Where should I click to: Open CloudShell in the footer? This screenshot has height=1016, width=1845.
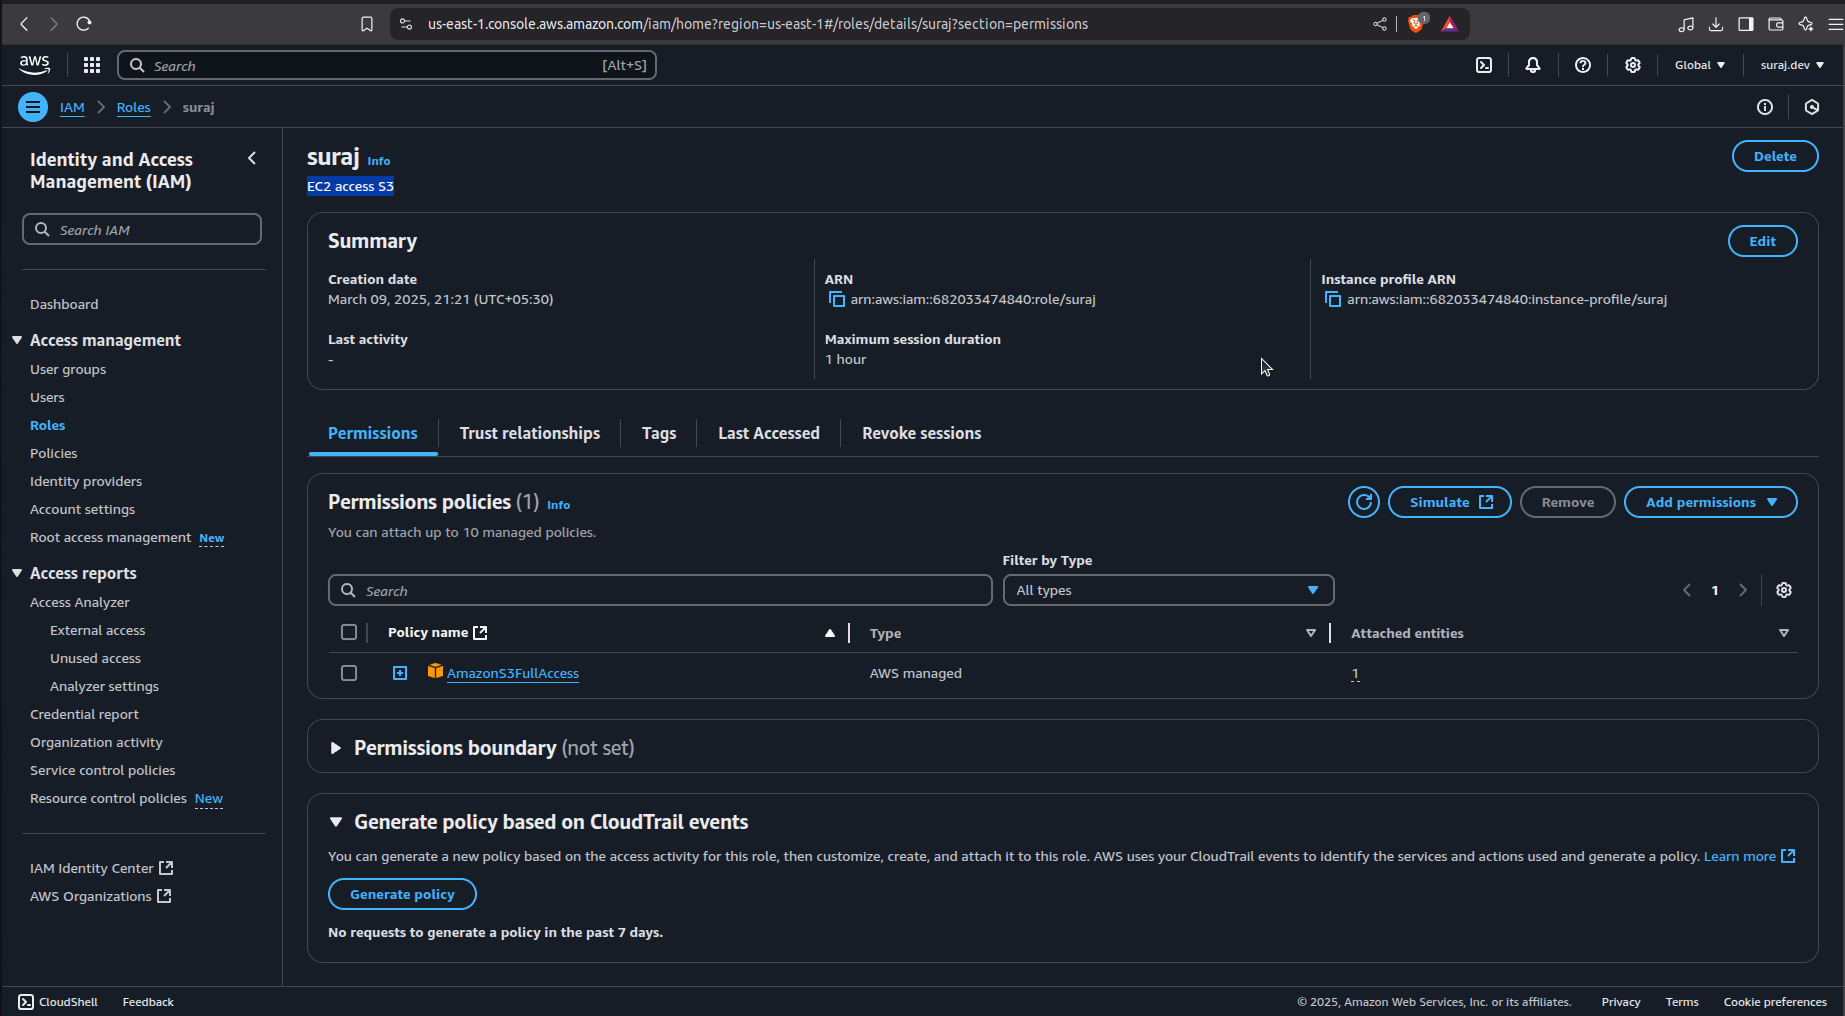58,1002
